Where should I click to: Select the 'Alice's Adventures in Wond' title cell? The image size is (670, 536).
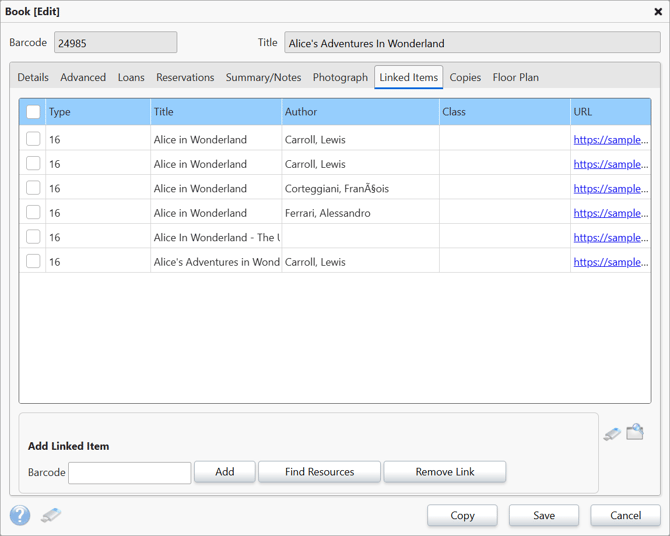coord(216,262)
